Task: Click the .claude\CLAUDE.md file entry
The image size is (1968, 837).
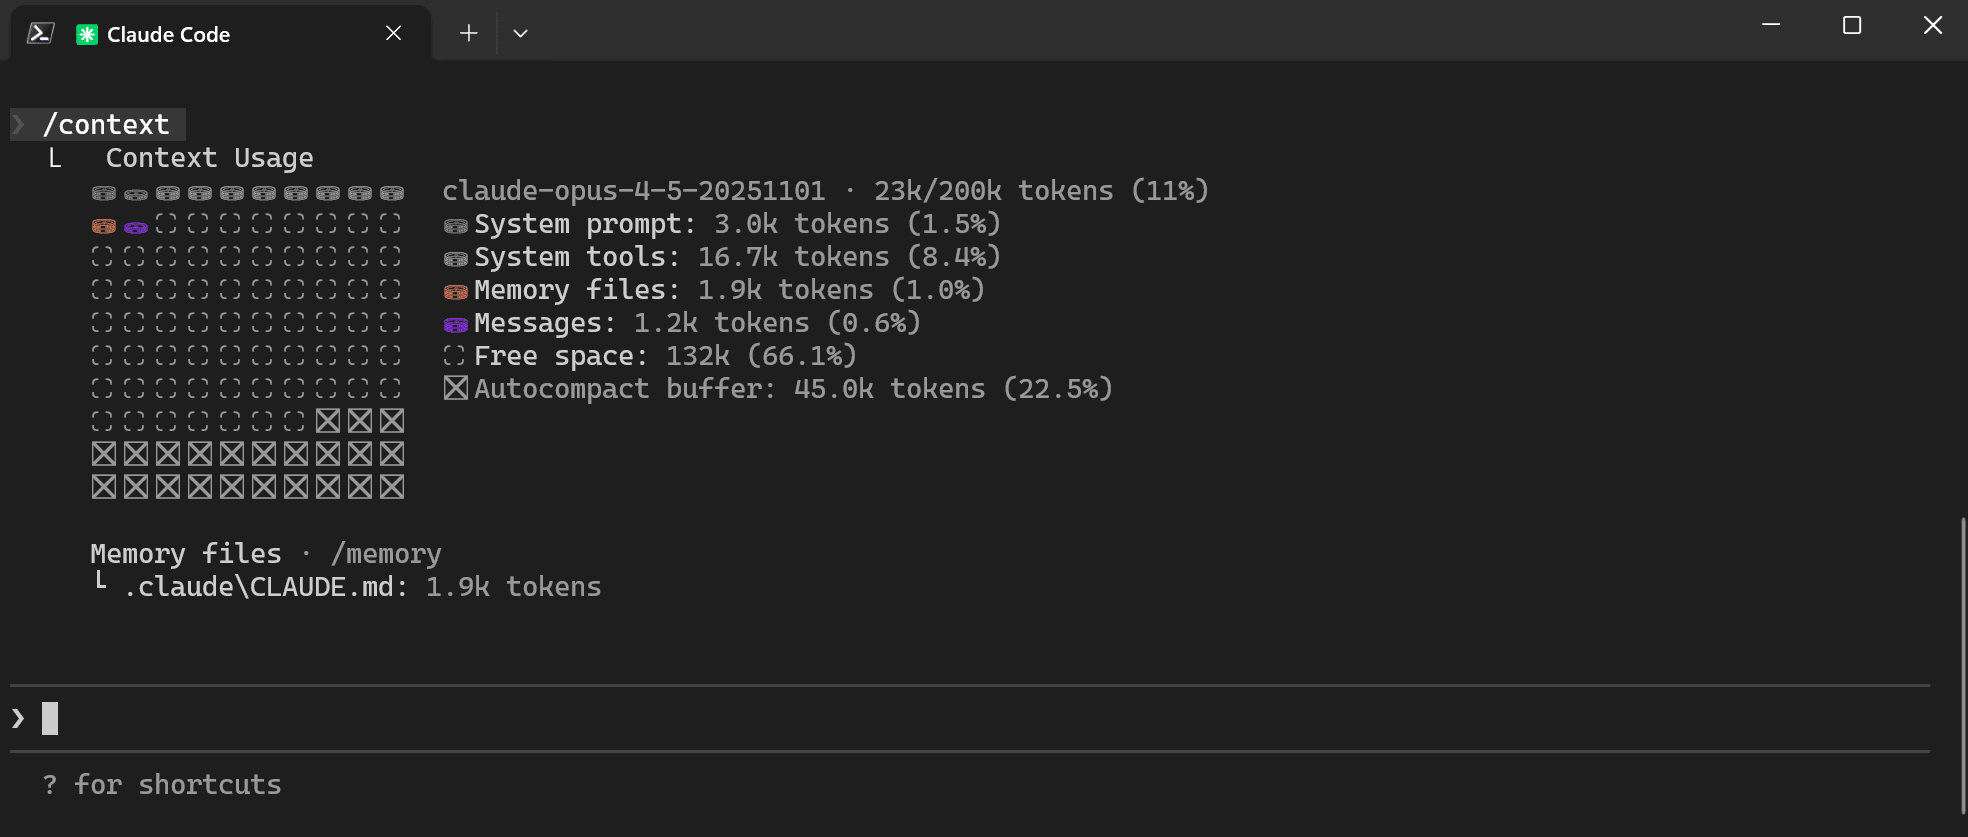Action: [266, 587]
